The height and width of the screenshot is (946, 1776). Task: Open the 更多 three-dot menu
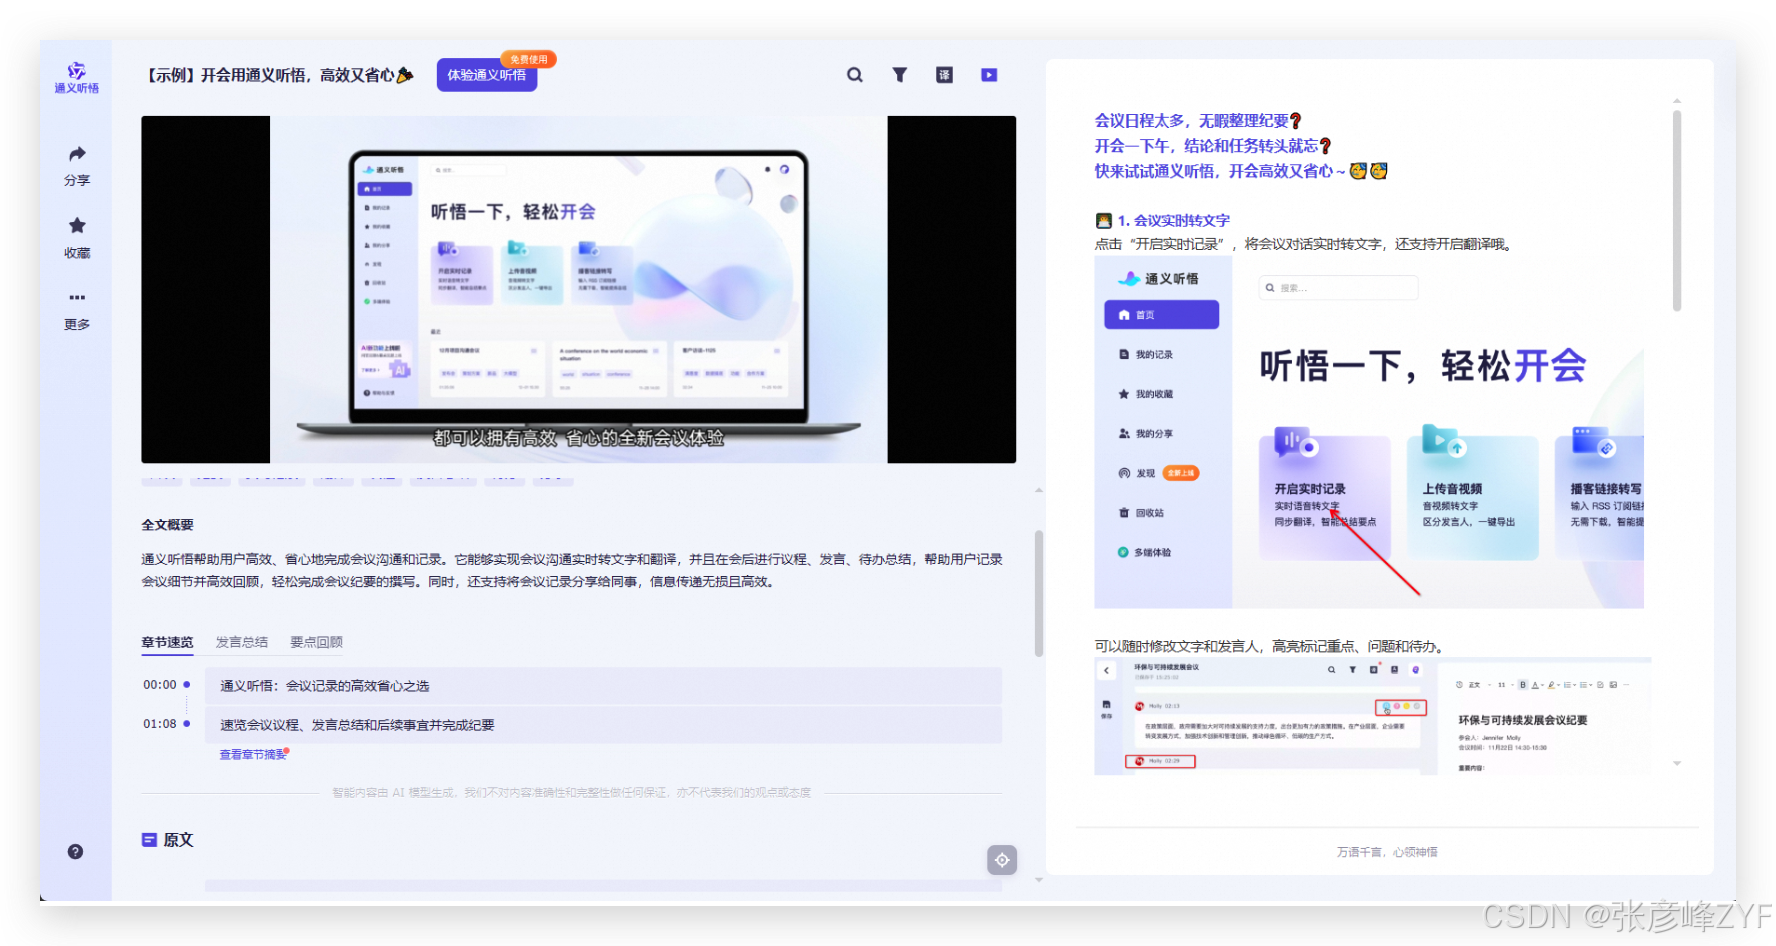coord(77,310)
